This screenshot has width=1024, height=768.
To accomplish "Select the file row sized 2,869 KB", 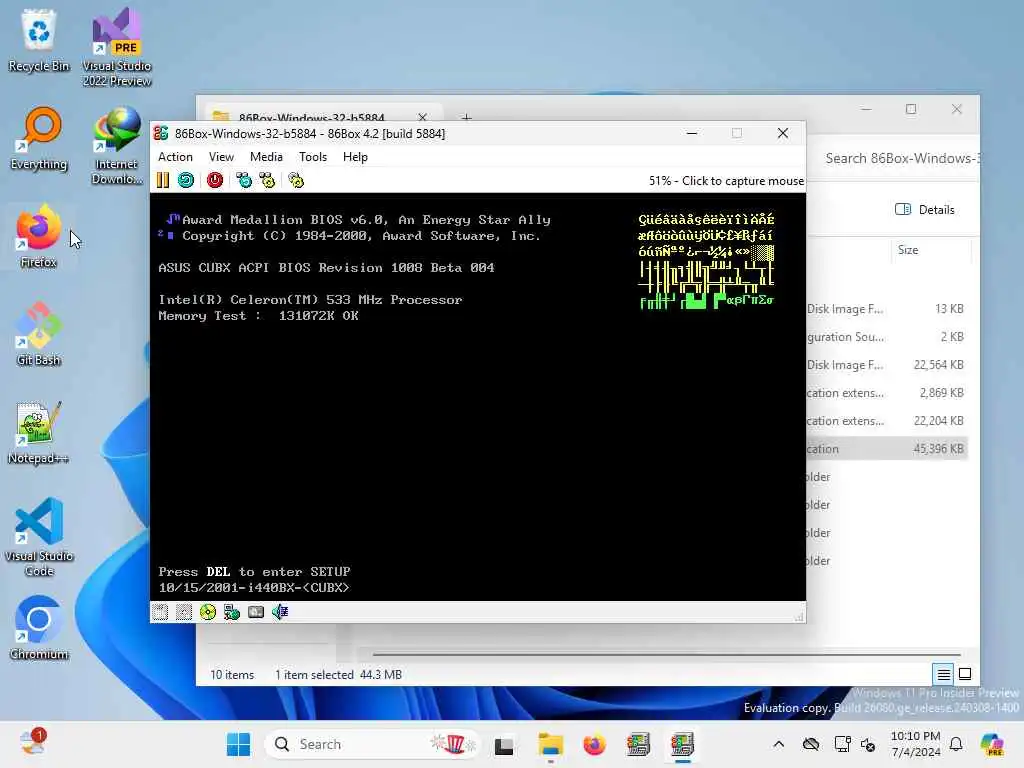I will click(x=886, y=393).
